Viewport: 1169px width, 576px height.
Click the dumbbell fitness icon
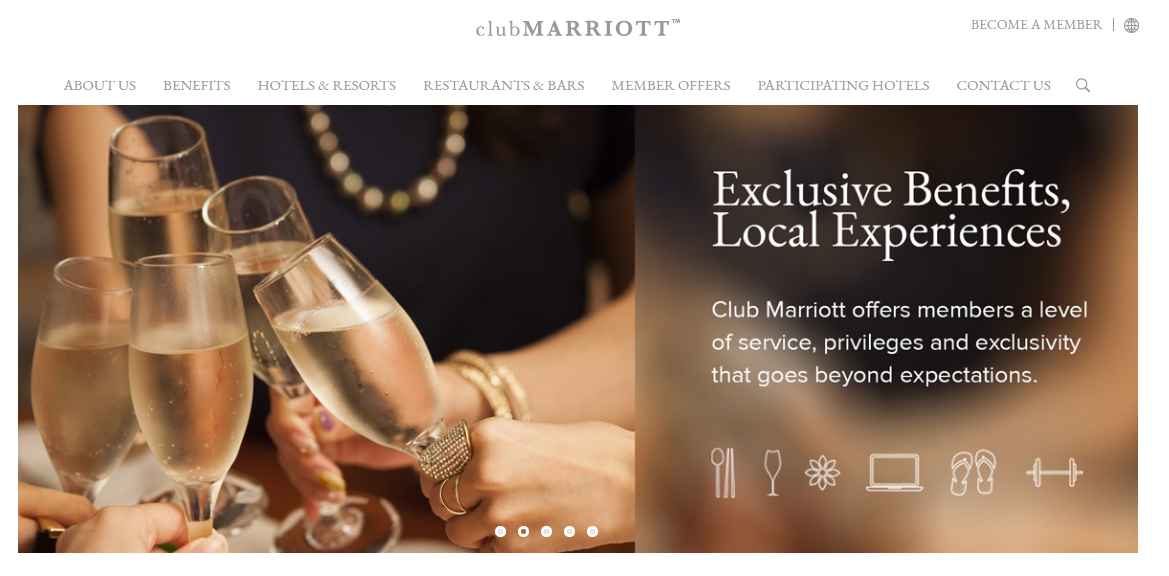1054,472
